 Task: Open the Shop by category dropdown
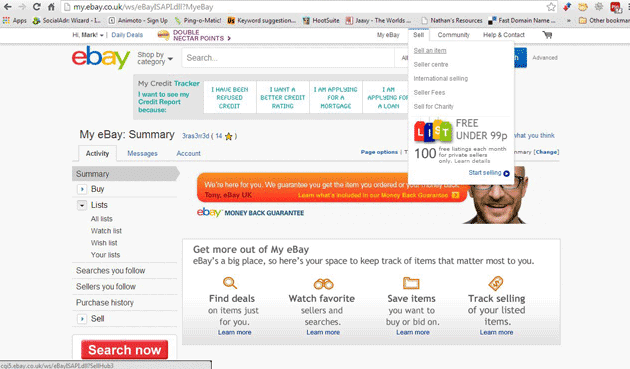coord(155,58)
